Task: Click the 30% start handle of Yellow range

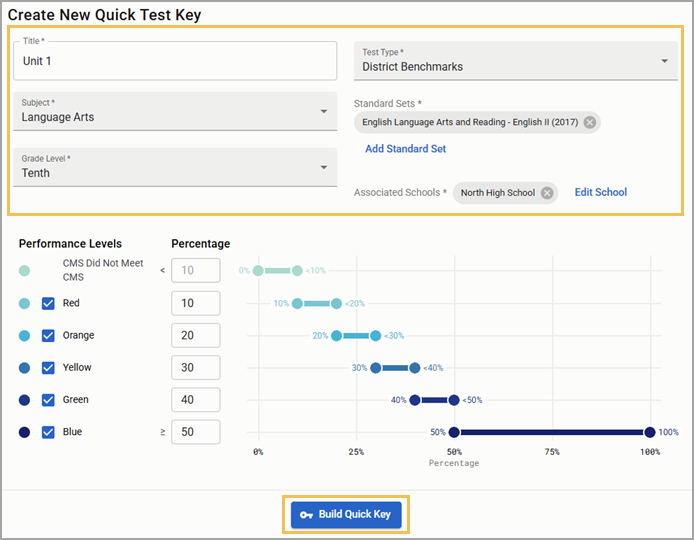Action: coord(375,368)
